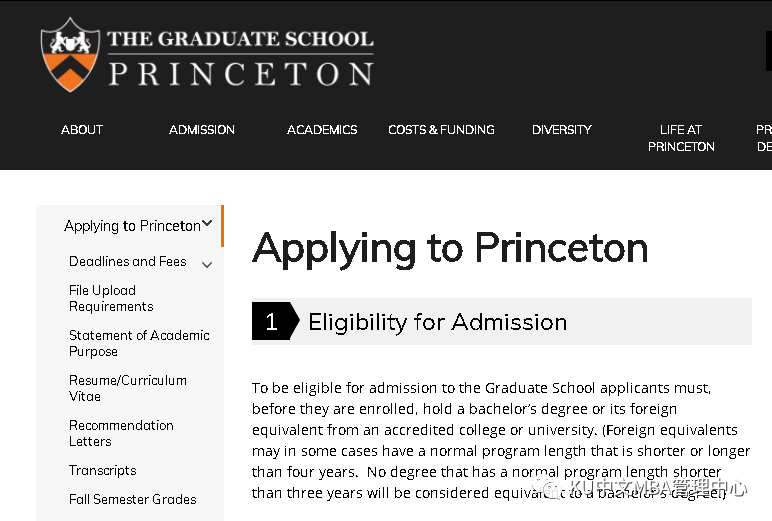Click Eligibility for Admission section header
Viewport: 772px width, 521px height.
tap(437, 322)
